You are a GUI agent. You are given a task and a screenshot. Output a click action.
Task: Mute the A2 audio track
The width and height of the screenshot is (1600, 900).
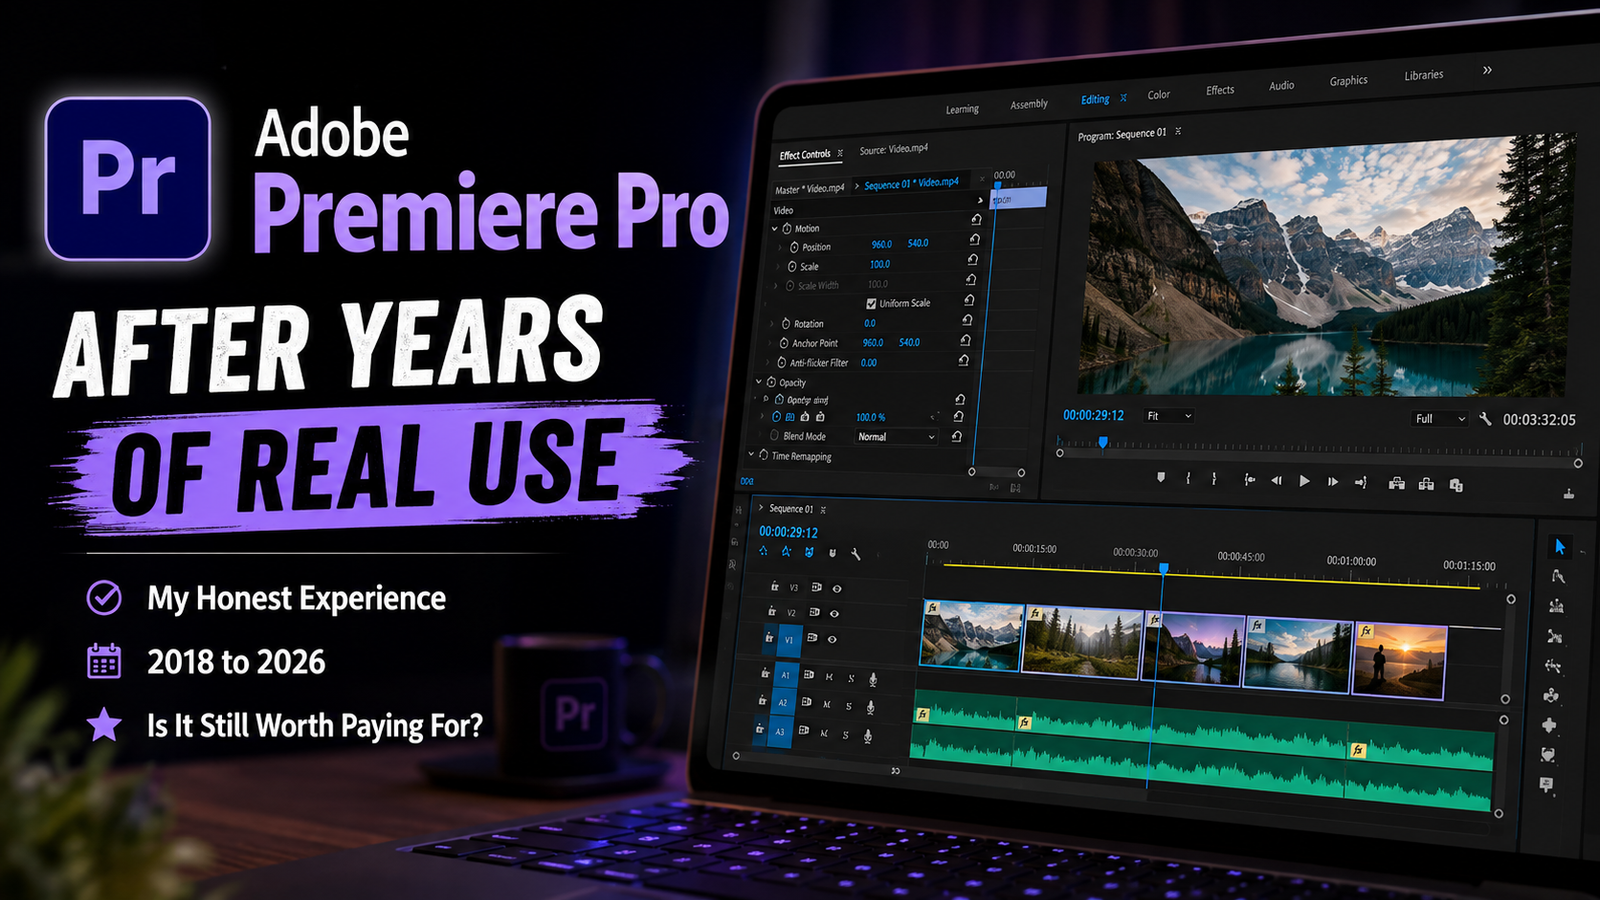(826, 705)
